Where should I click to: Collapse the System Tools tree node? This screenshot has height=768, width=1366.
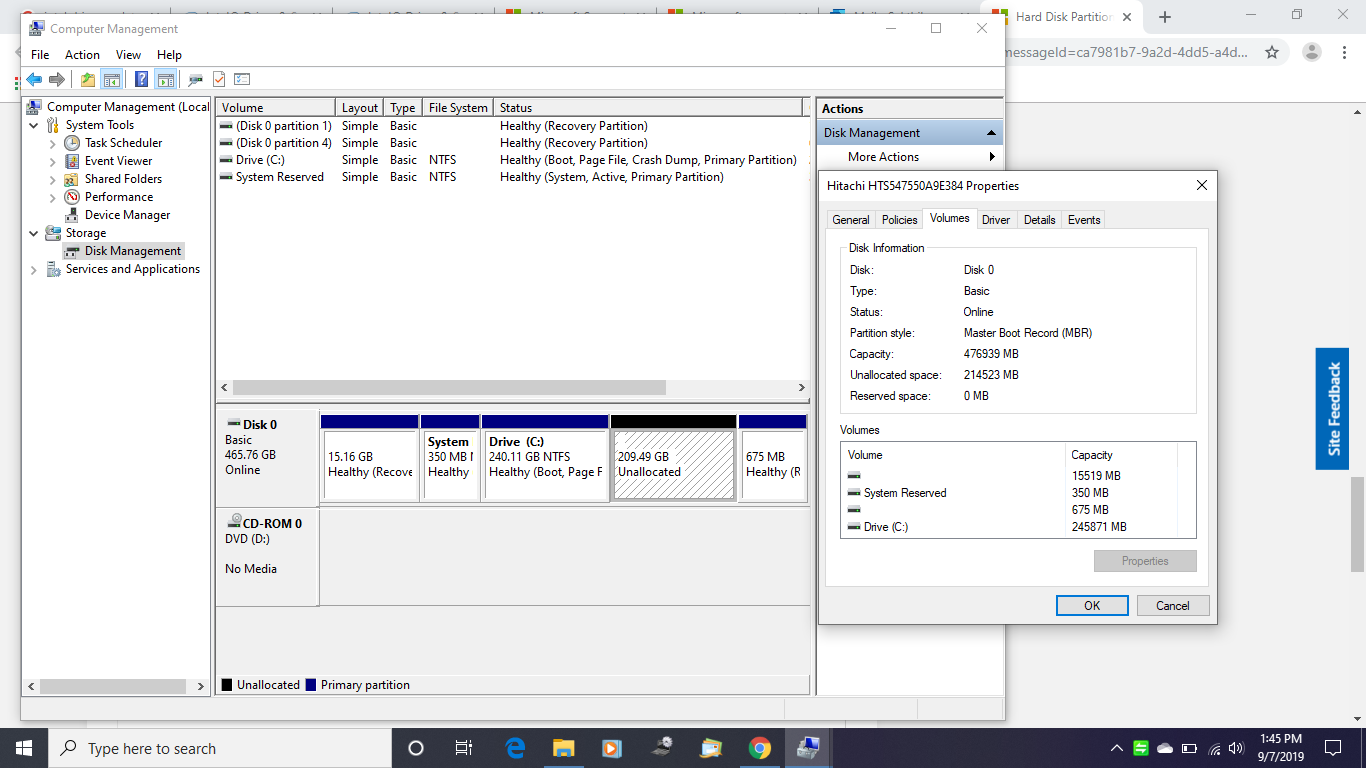[x=34, y=125]
